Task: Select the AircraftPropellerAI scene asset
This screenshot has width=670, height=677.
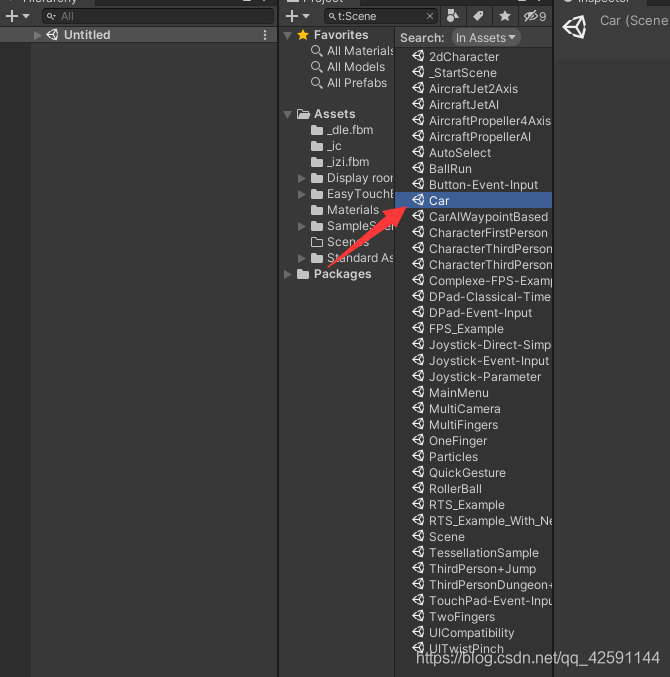Action: coord(473,136)
